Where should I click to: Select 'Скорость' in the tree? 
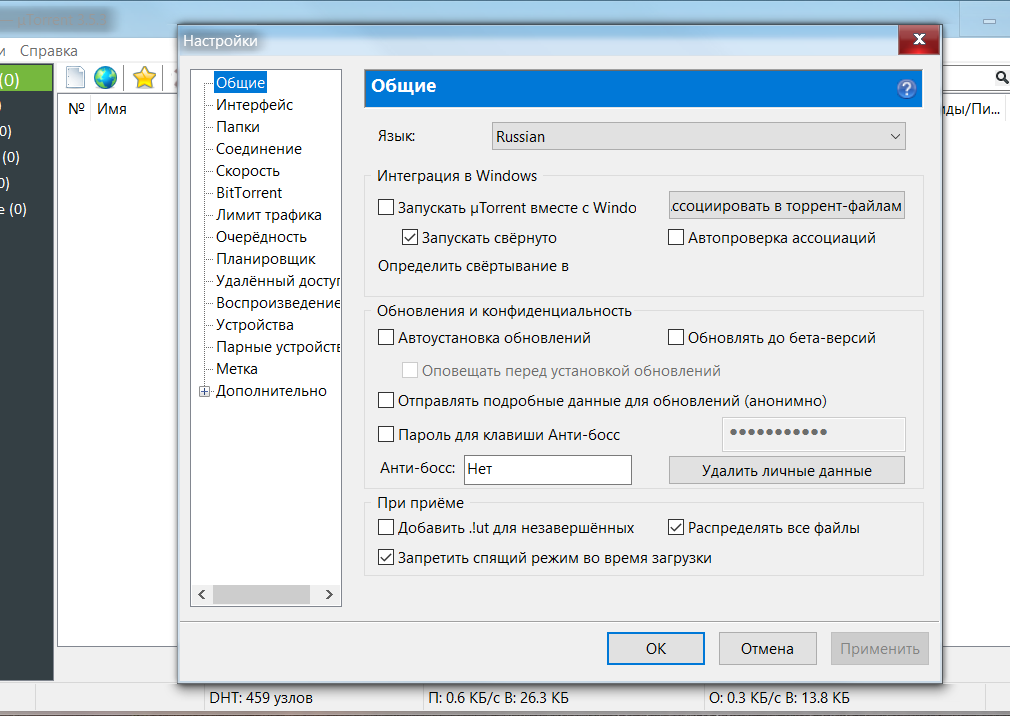pyautogui.click(x=247, y=171)
